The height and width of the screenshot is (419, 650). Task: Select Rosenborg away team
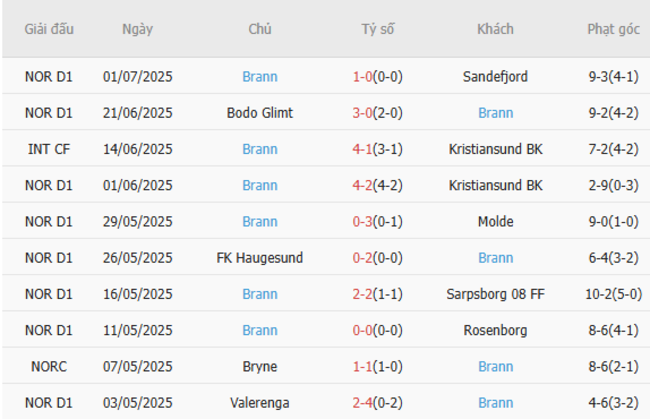coord(496,330)
